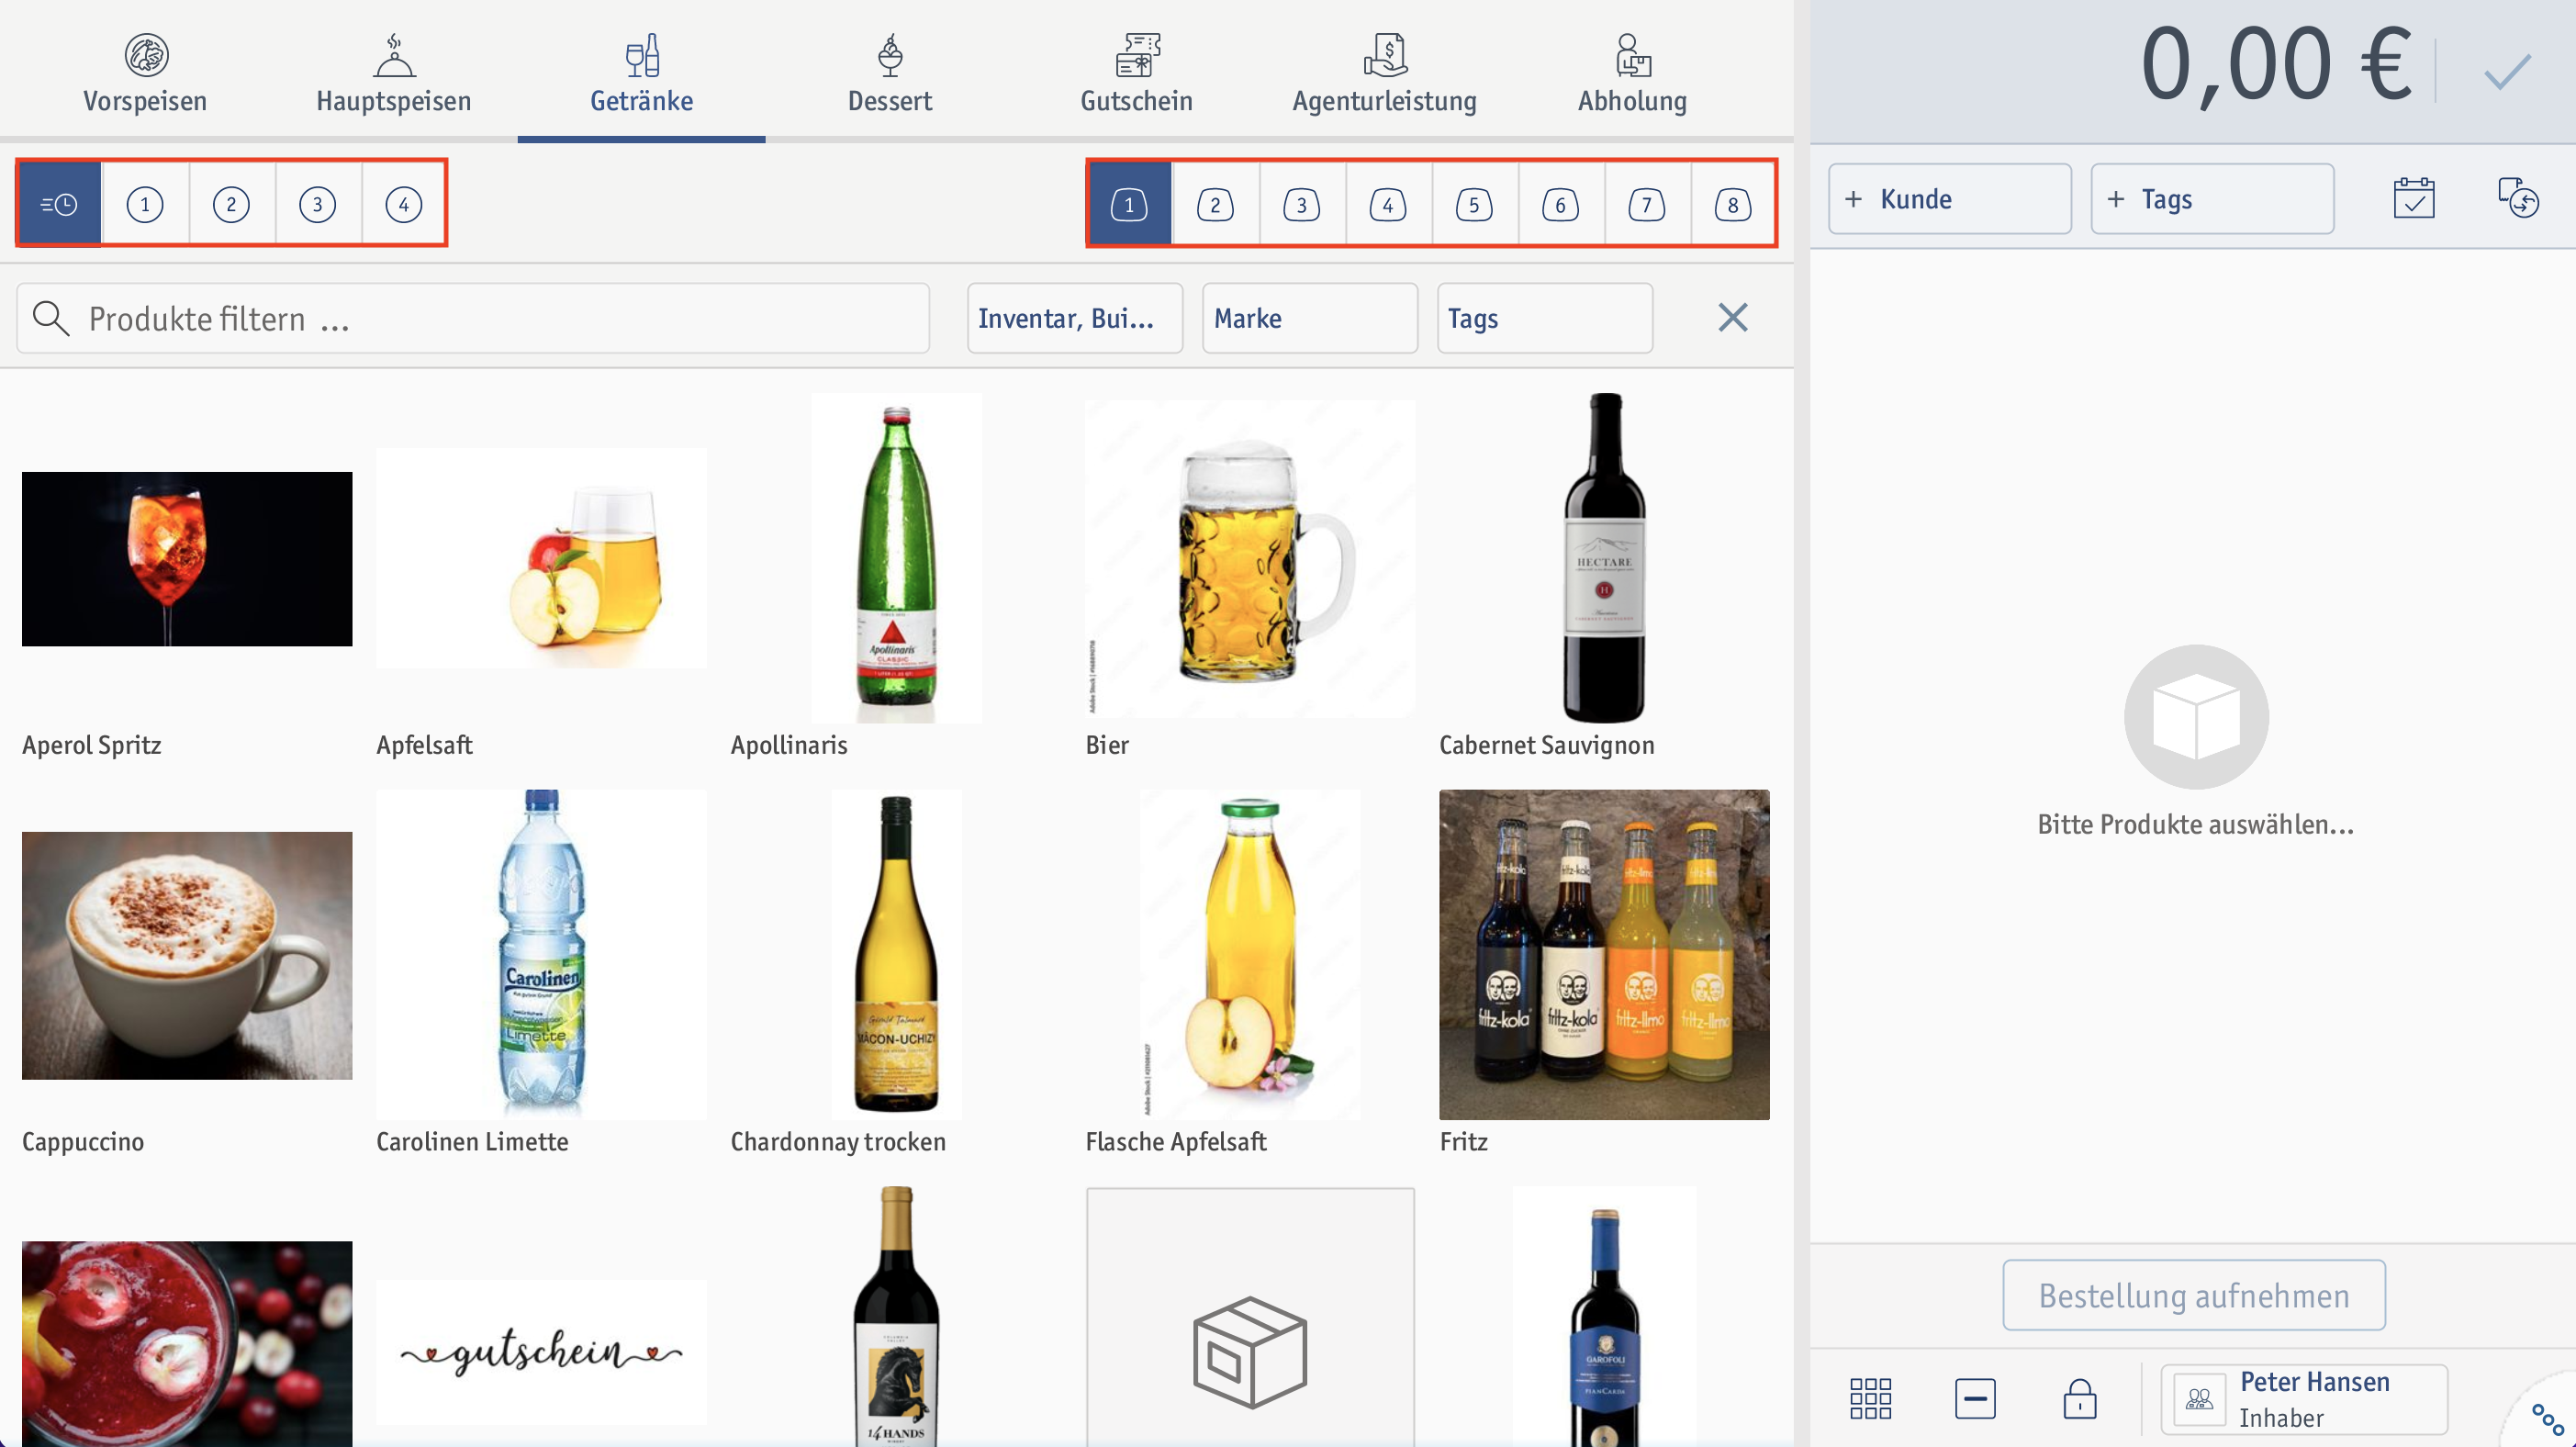Clear the filters with the X icon
This screenshot has height=1447, width=2576.
(x=1733, y=318)
